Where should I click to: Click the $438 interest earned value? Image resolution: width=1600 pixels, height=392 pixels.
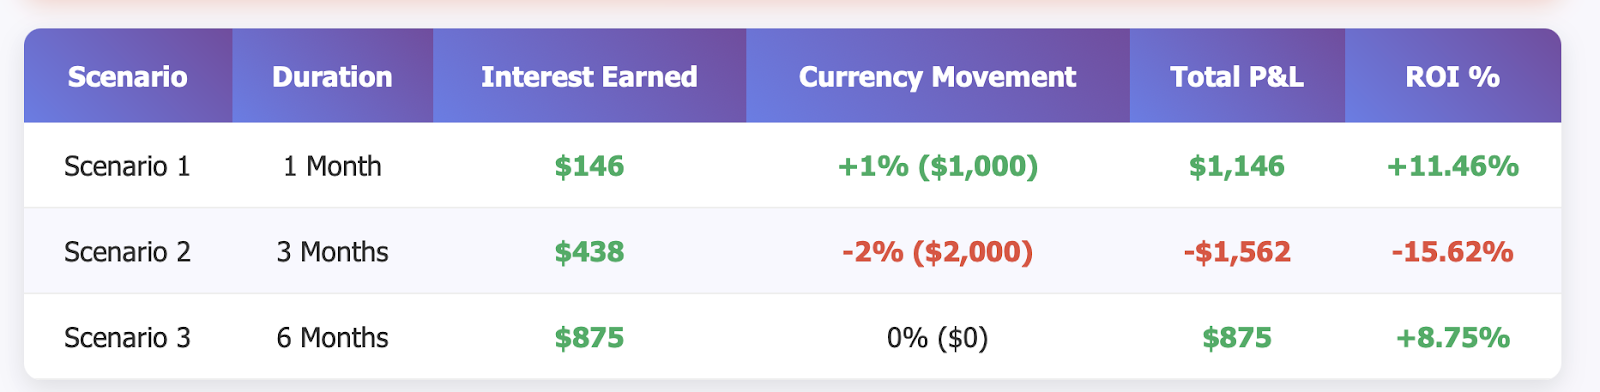pyautogui.click(x=590, y=252)
